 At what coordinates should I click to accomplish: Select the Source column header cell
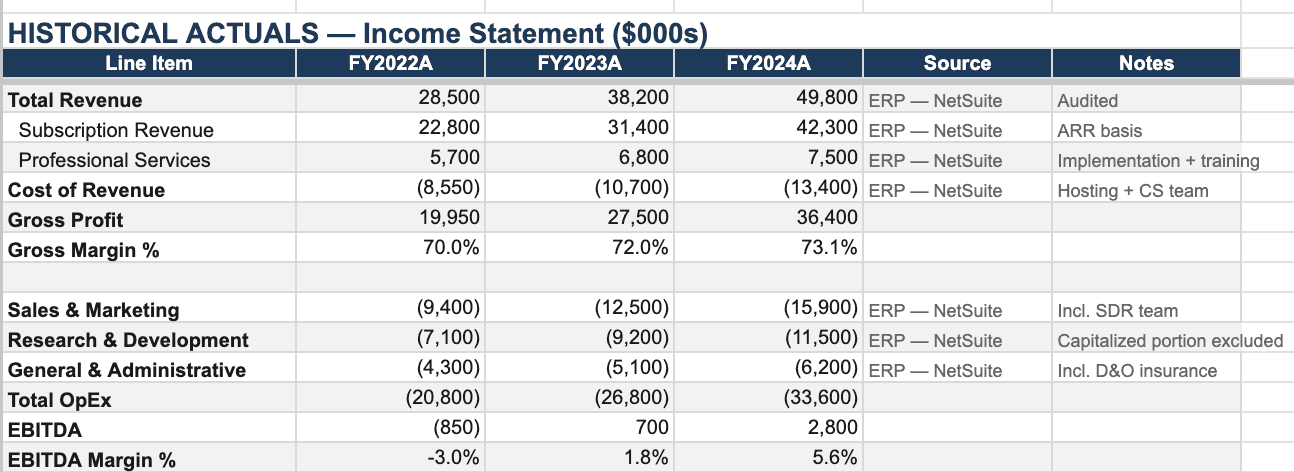tap(957, 63)
